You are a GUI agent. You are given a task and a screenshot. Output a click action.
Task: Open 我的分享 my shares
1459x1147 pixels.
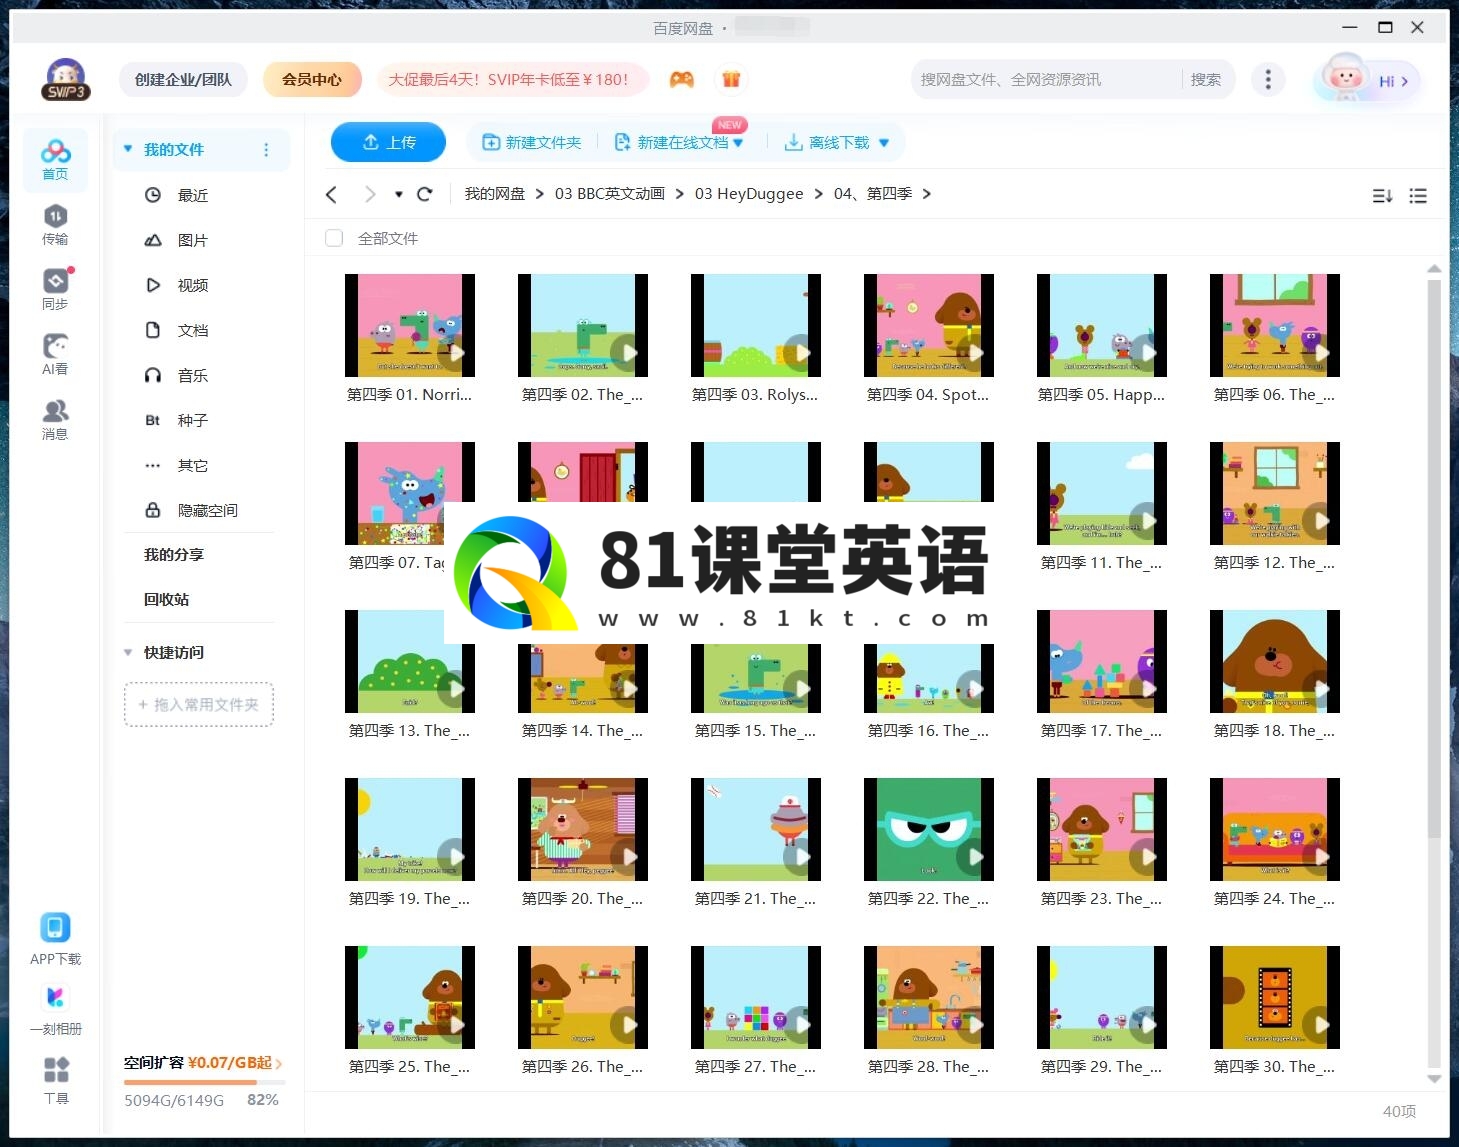(174, 554)
